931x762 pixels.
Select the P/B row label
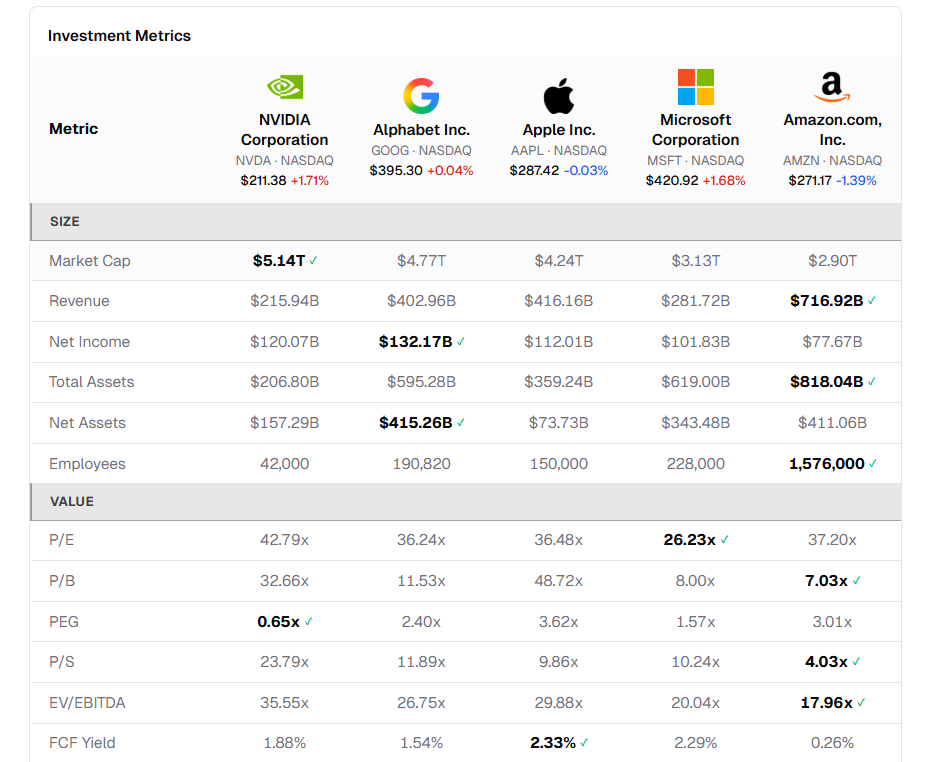(x=62, y=581)
